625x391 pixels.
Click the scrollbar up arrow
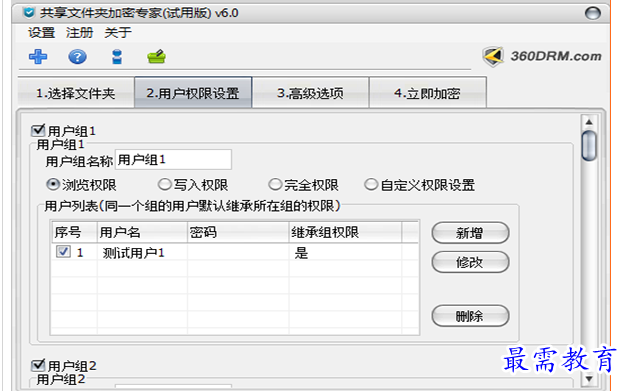589,122
